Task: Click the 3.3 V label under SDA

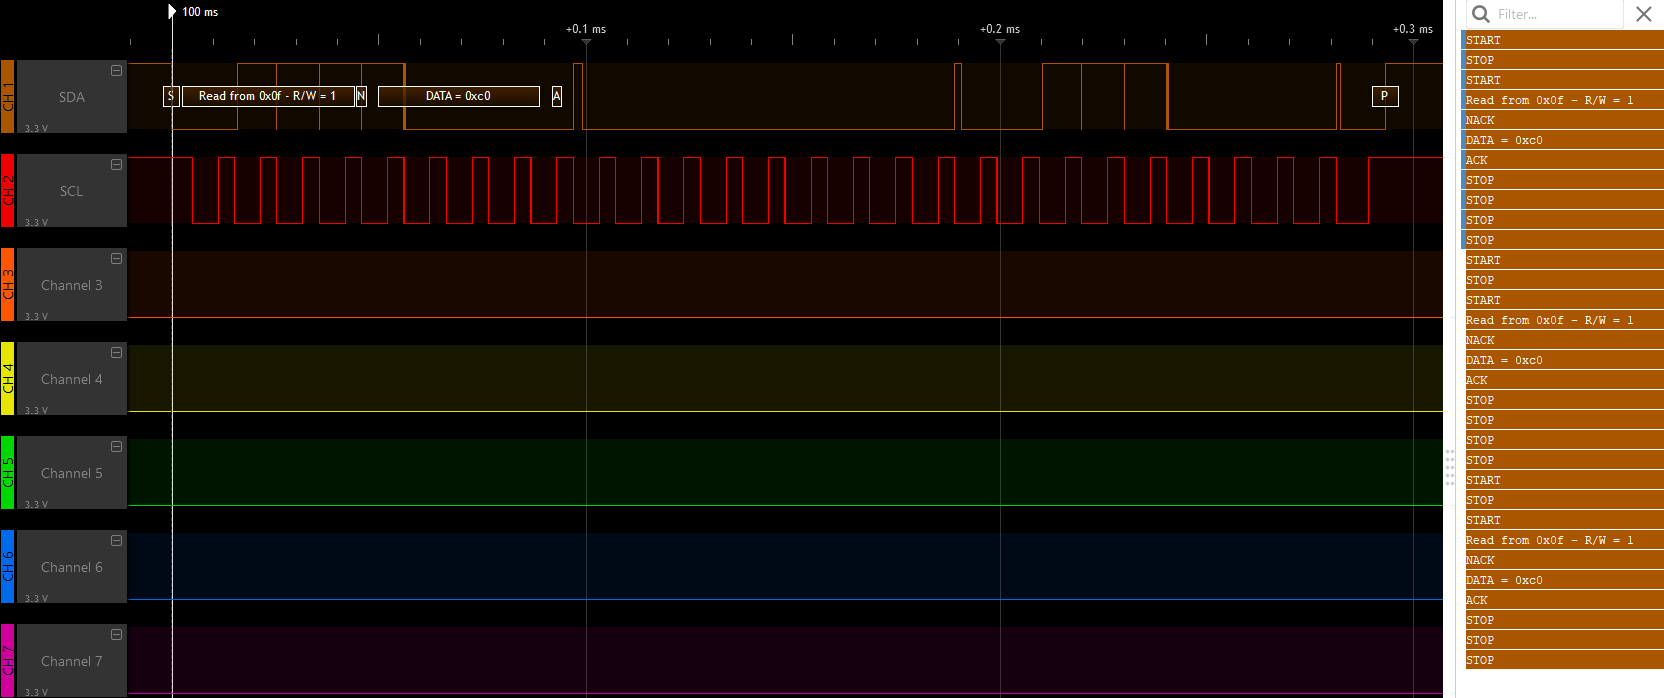Action: click(36, 128)
